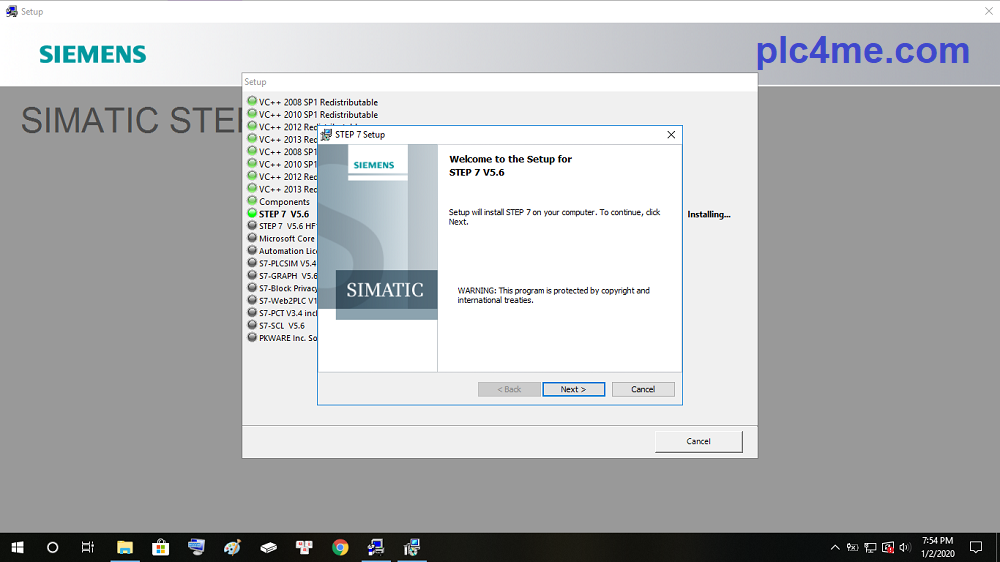Select the S7-Block Privacy row
This screenshot has width=1000, height=562.
click(281, 288)
